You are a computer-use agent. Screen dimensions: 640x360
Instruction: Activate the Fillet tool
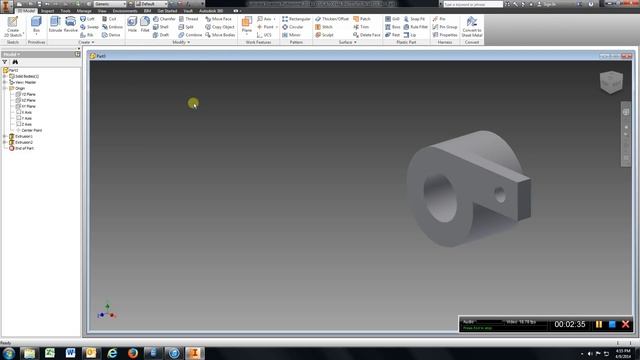point(145,25)
